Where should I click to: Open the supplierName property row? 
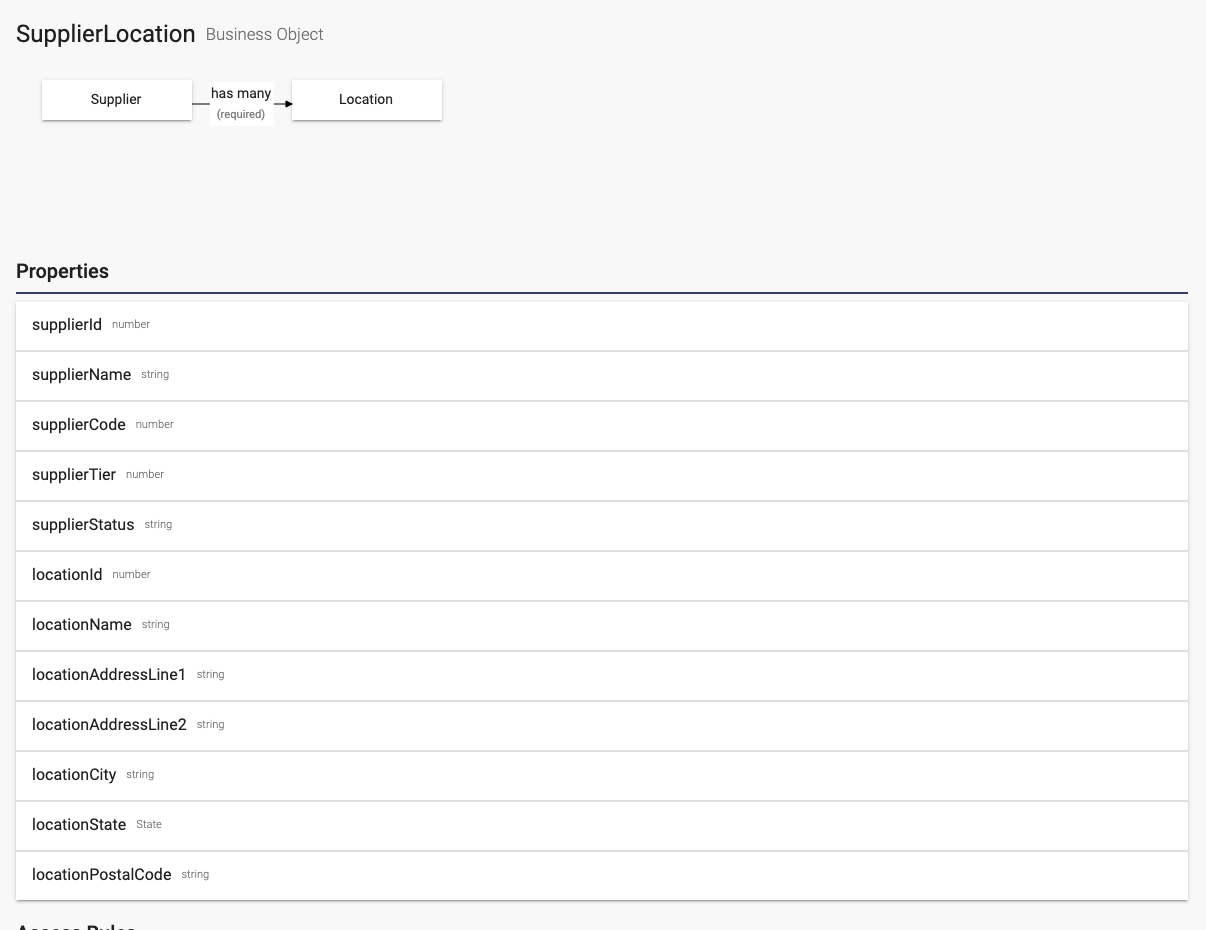click(x=602, y=376)
